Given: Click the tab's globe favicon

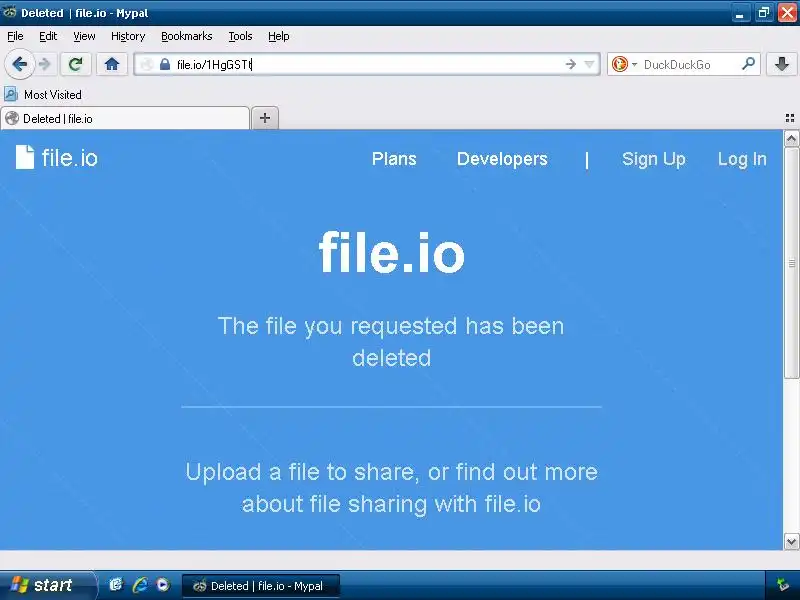Looking at the screenshot, I should (12, 118).
